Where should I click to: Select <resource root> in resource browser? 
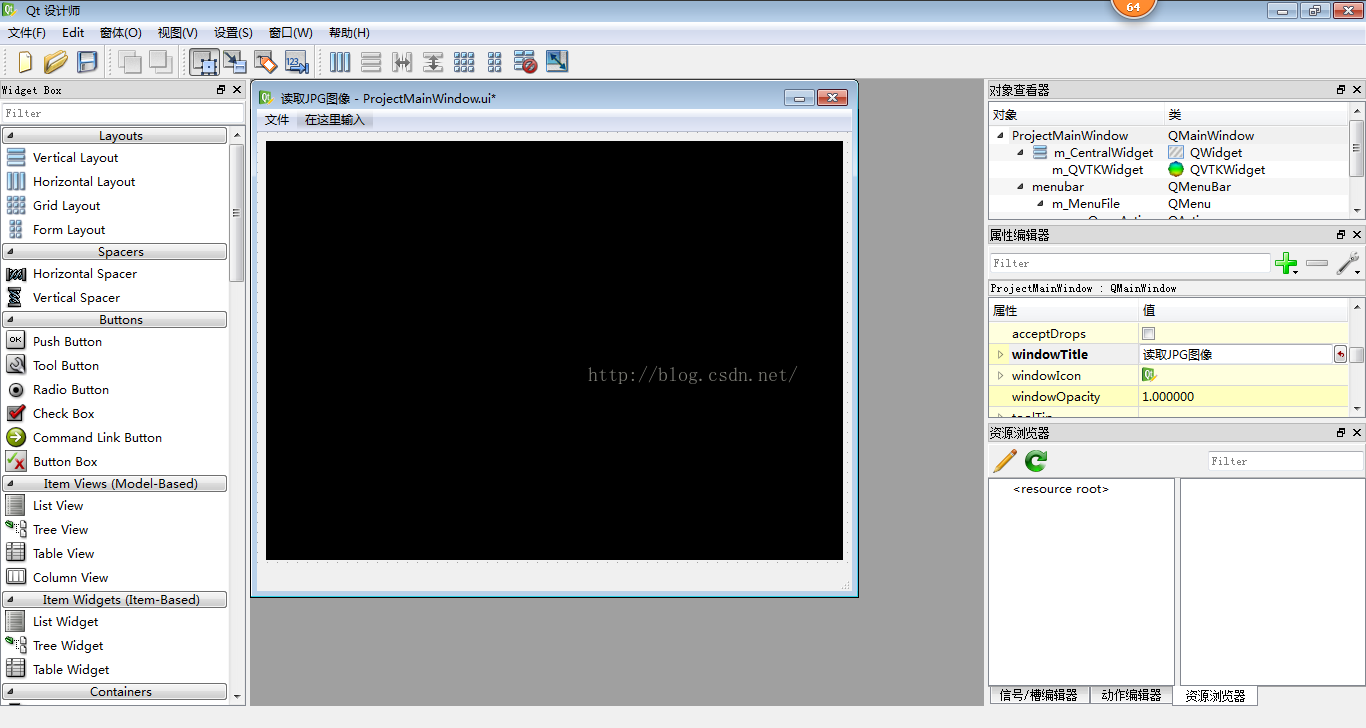[1061, 489]
